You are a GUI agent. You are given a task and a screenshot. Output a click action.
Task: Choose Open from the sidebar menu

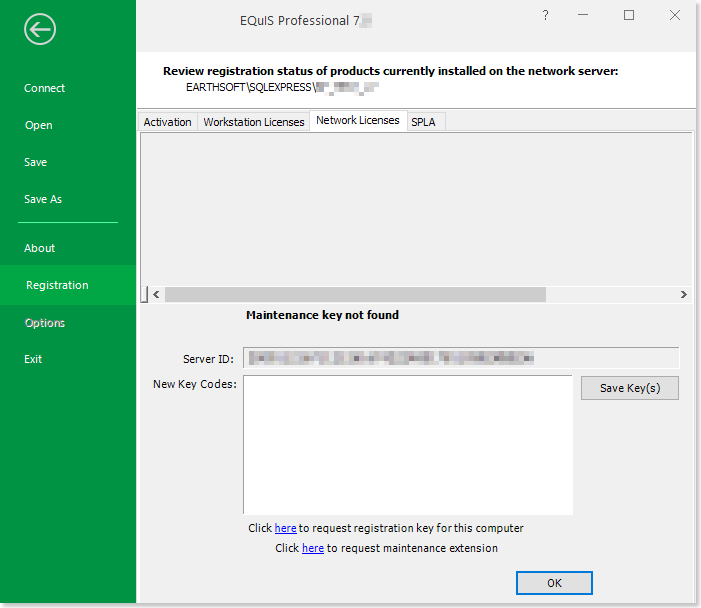pos(39,125)
